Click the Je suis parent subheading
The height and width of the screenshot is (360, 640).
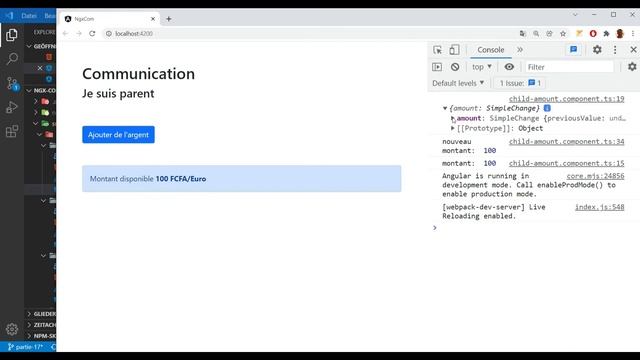(x=118, y=93)
